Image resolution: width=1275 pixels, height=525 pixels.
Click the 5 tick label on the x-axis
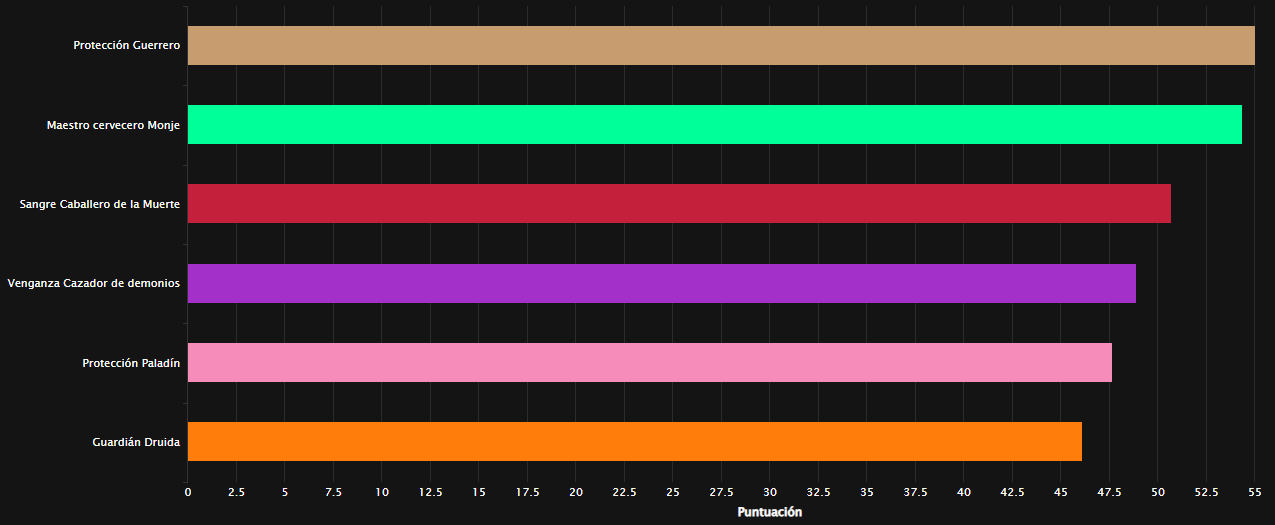284,492
